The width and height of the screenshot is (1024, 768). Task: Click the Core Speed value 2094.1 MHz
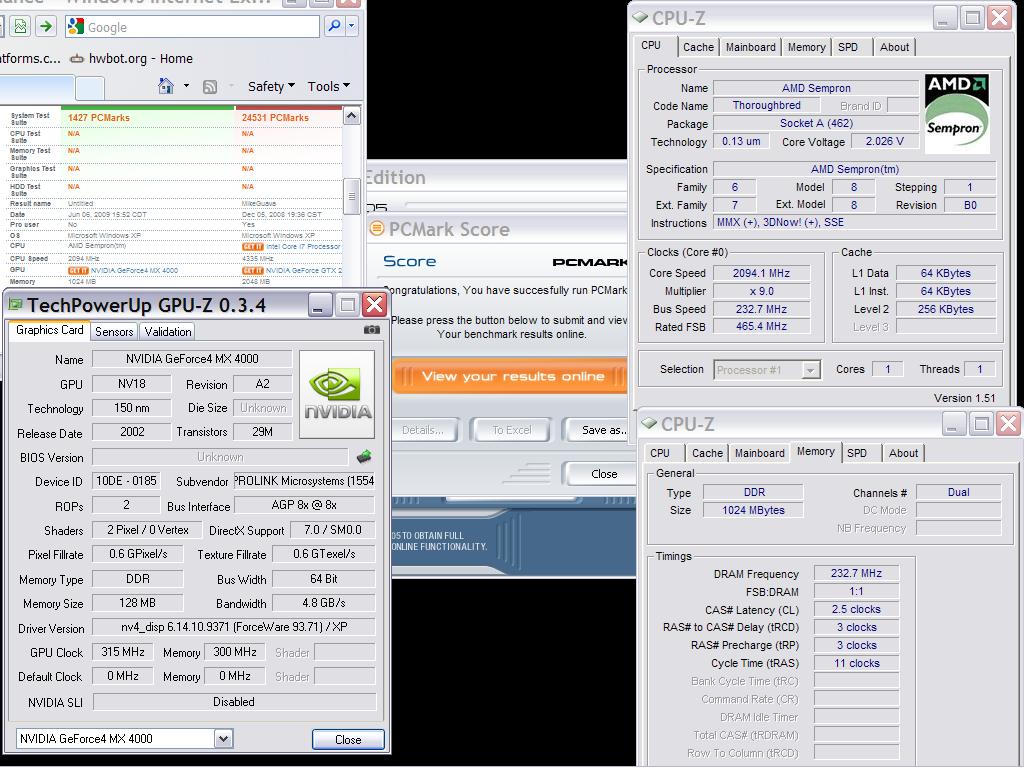[x=761, y=273]
